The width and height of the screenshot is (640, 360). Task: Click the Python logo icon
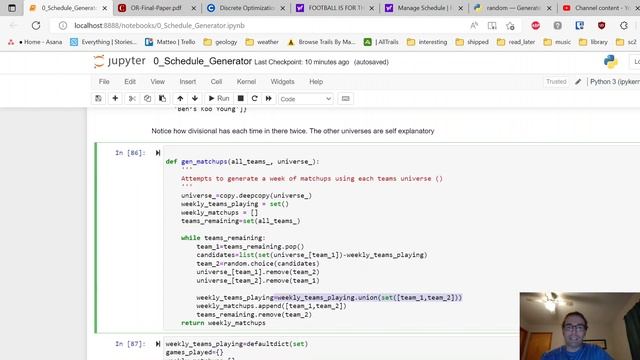(x=611, y=62)
